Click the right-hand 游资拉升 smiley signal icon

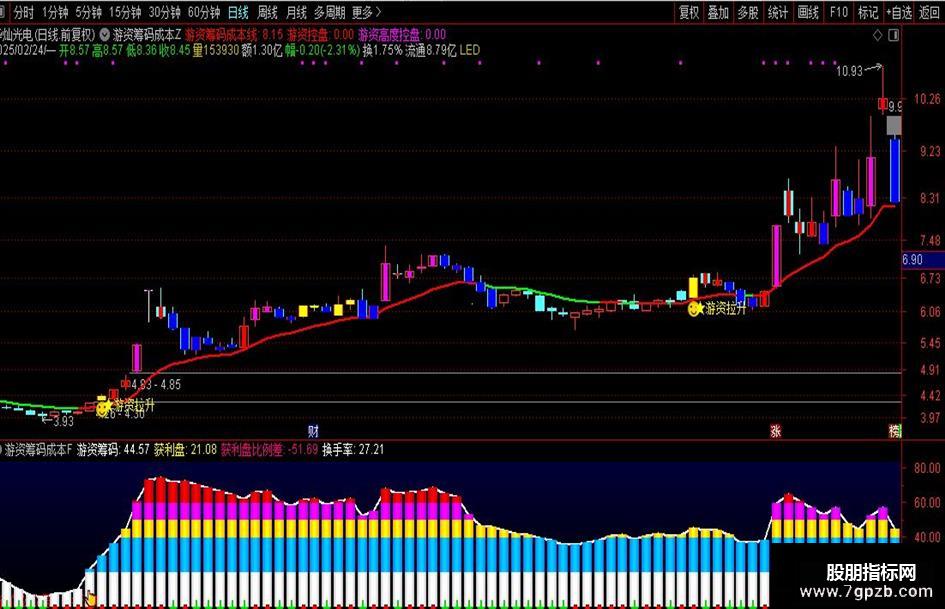(694, 309)
